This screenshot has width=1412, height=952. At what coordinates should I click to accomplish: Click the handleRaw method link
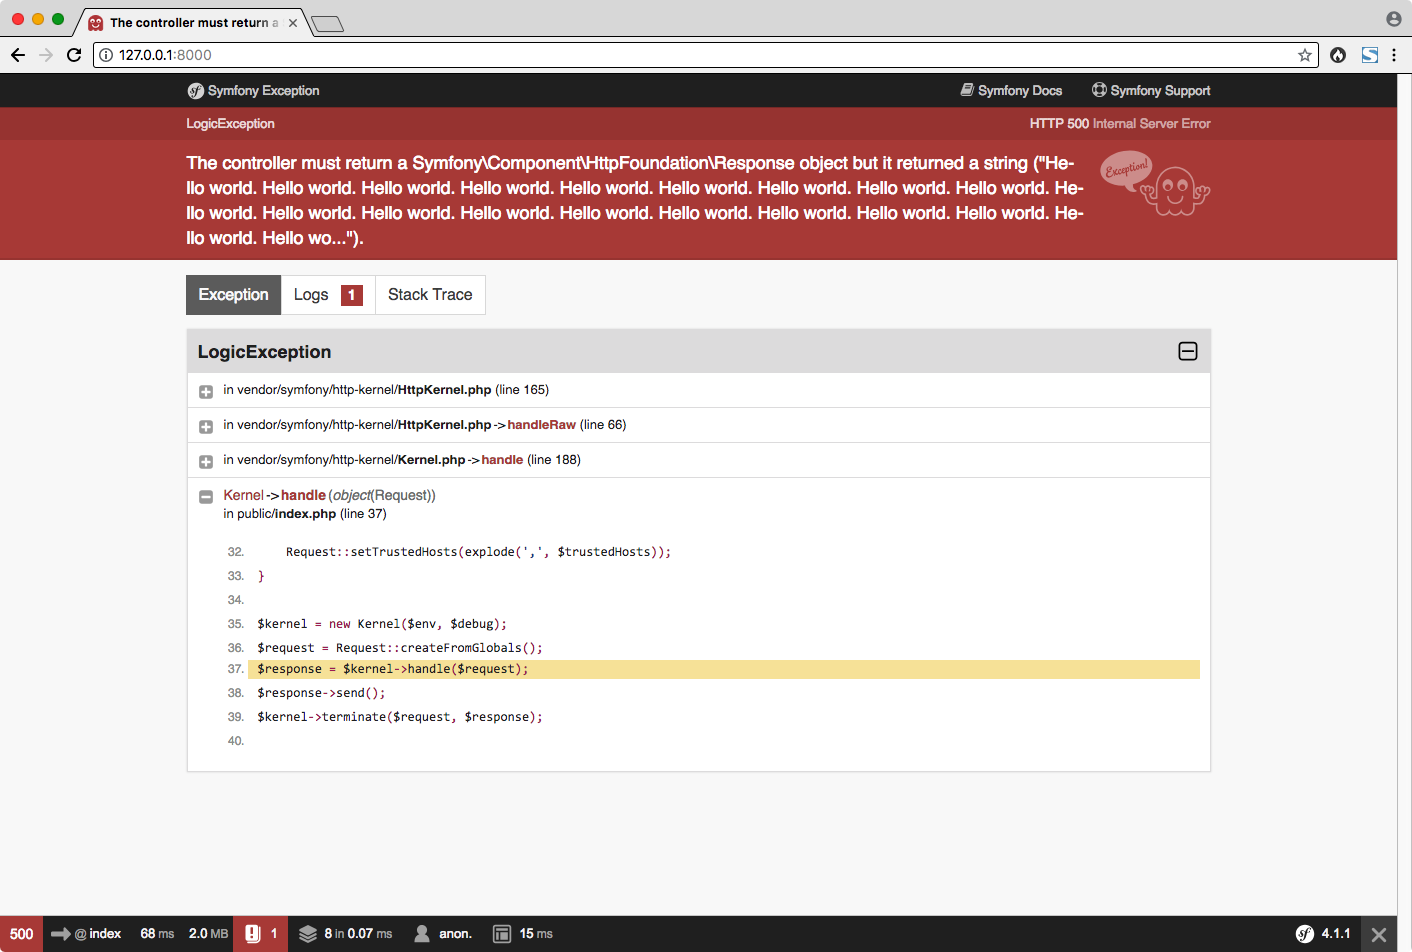541,425
